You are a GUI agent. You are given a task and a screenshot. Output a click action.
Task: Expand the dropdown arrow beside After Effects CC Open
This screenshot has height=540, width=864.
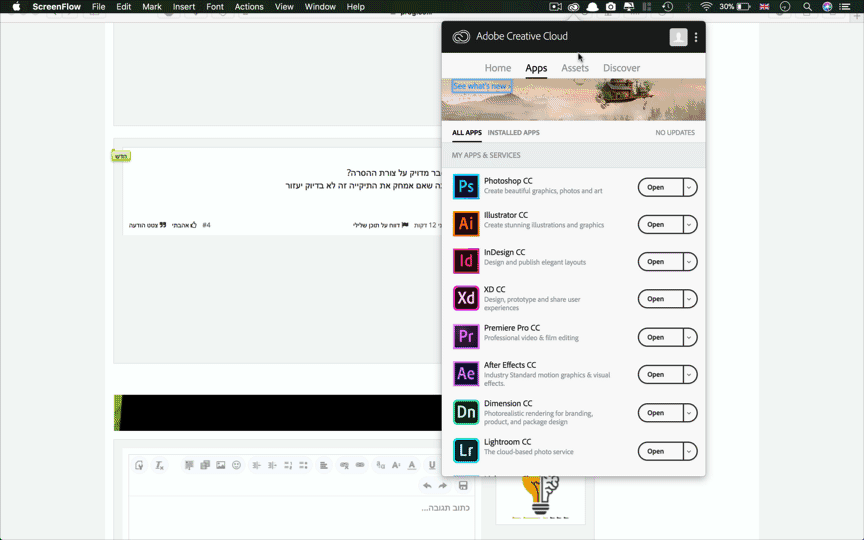(689, 375)
